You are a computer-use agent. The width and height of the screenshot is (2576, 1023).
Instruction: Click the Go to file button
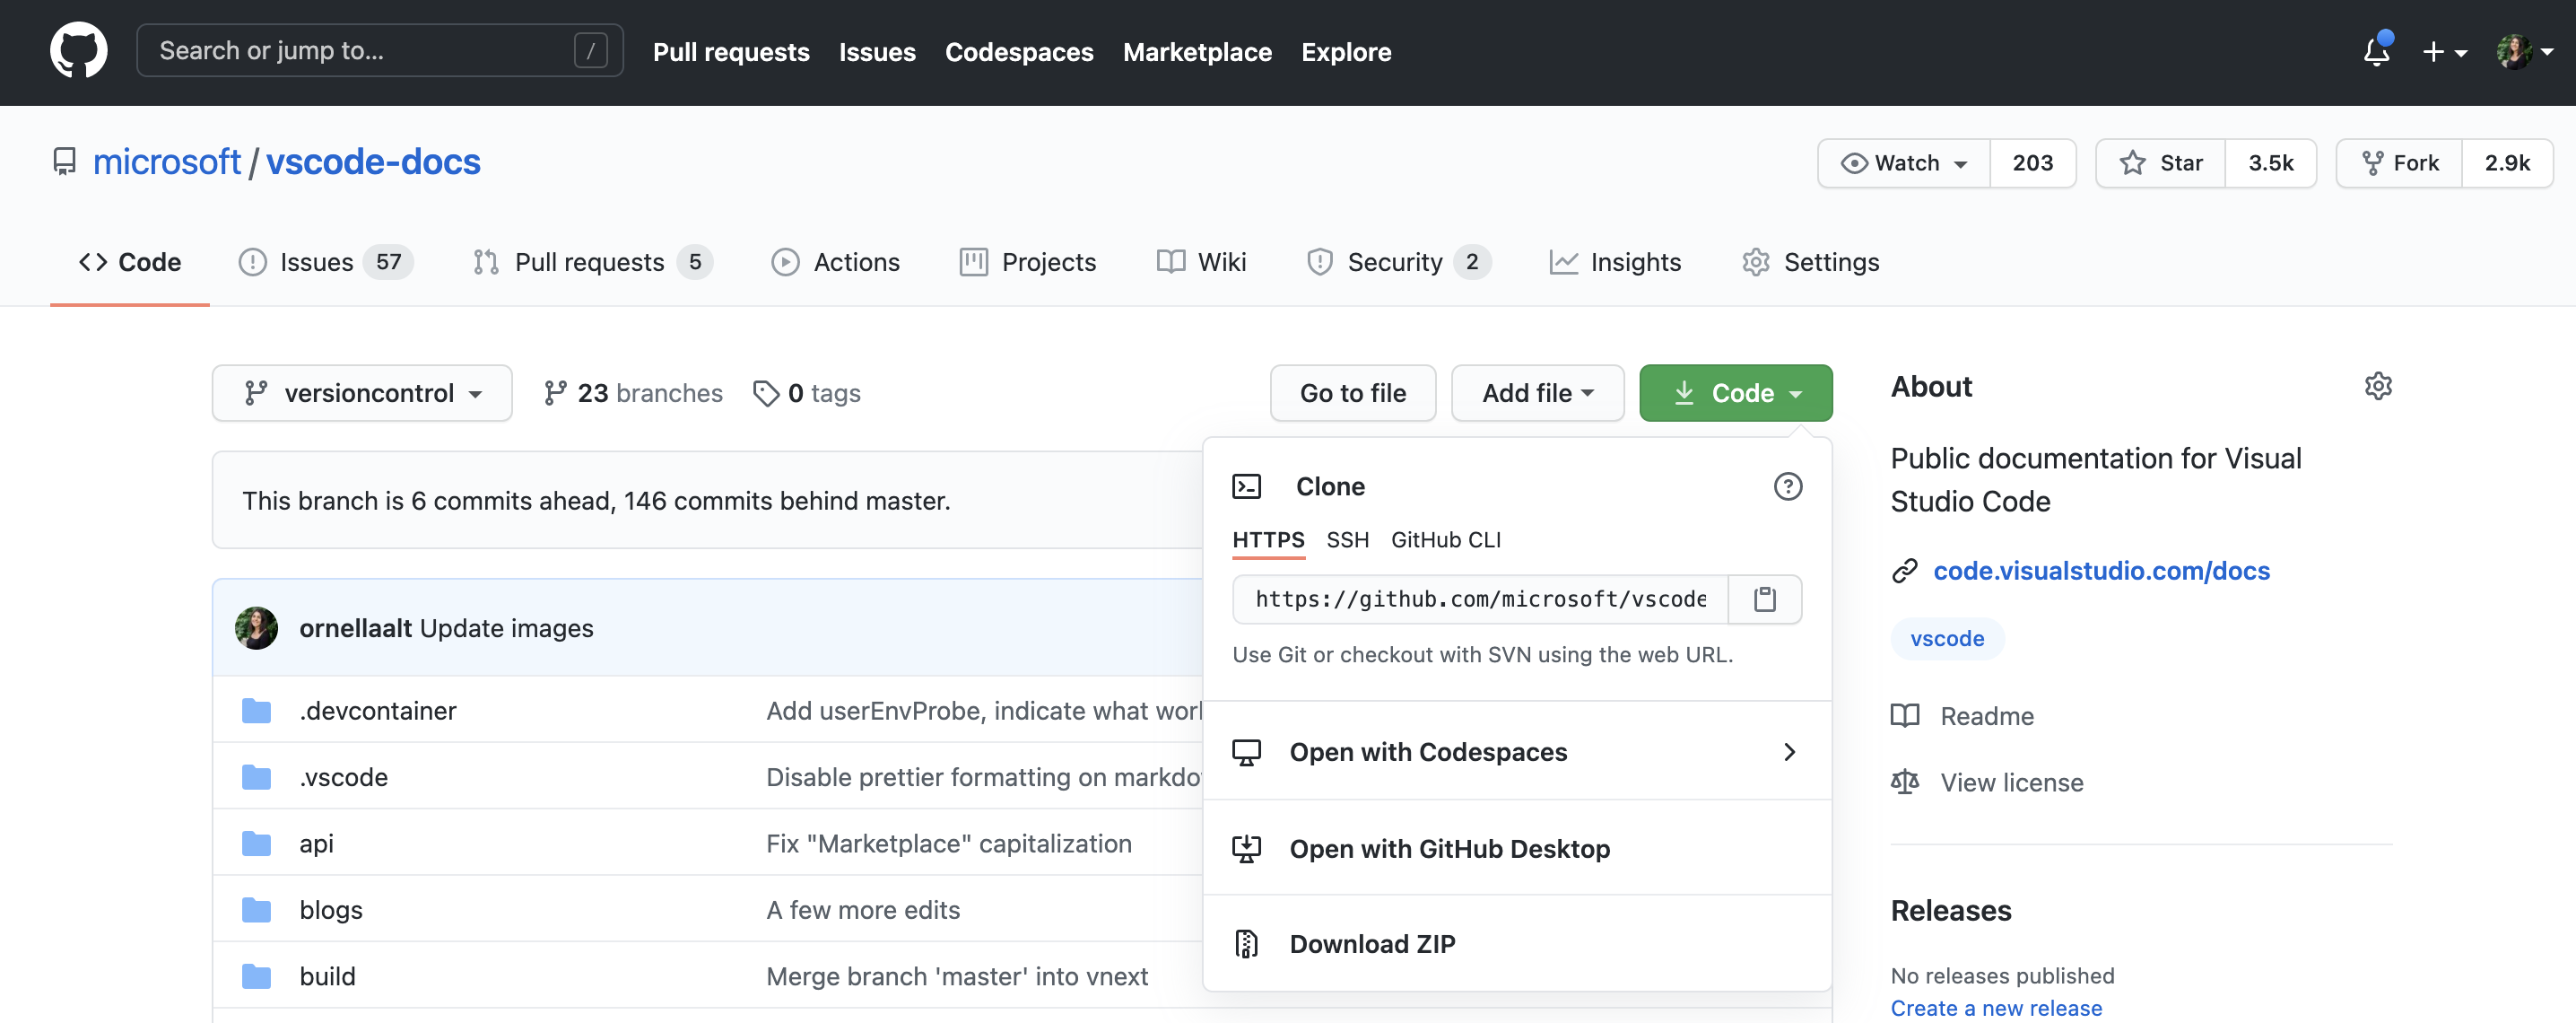point(1352,391)
